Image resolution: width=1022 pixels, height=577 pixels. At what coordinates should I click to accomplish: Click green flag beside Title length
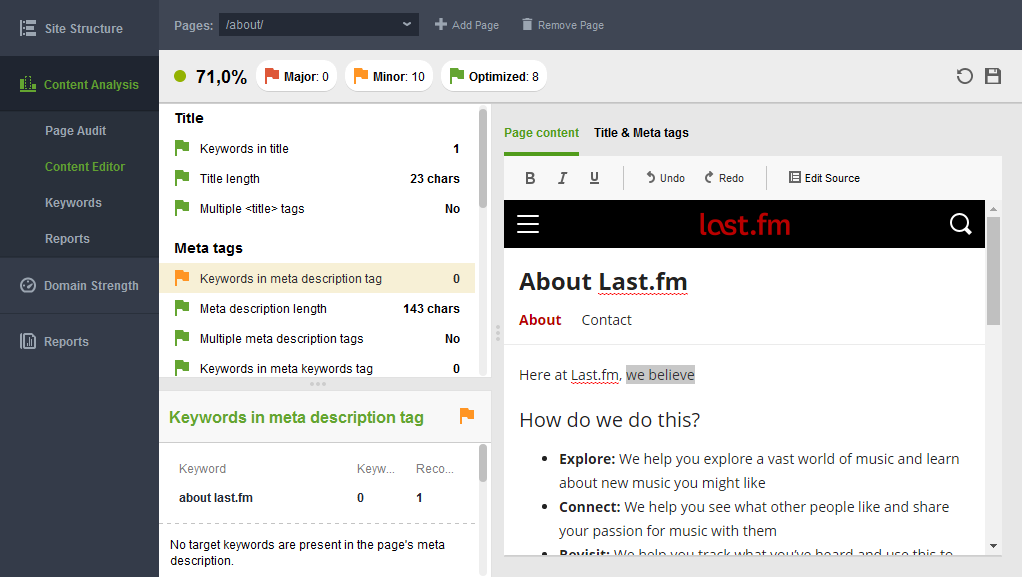tap(182, 178)
